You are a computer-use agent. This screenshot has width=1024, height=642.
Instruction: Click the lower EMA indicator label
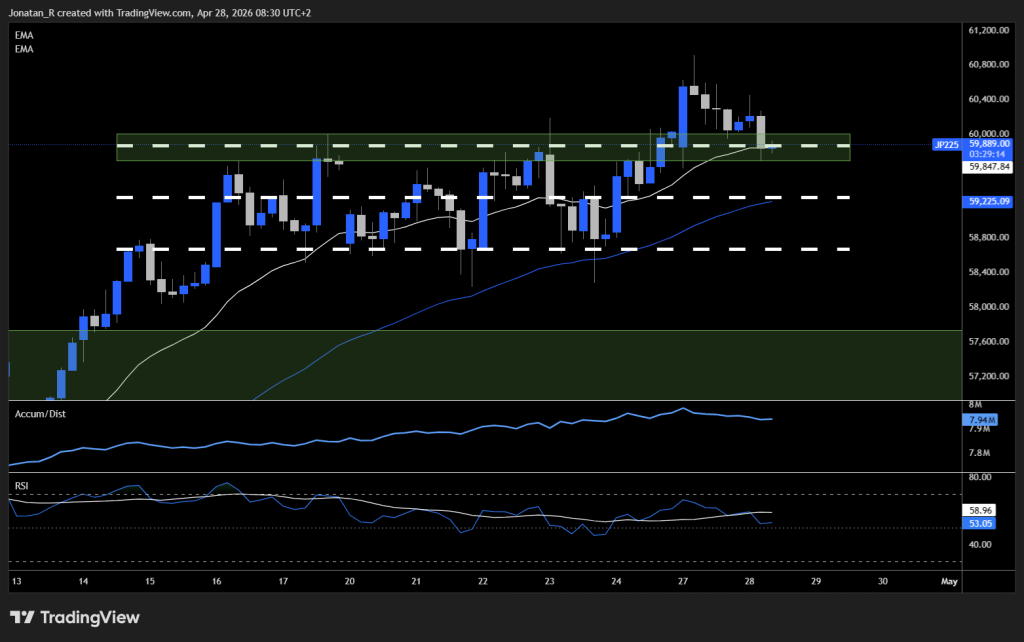coord(23,49)
